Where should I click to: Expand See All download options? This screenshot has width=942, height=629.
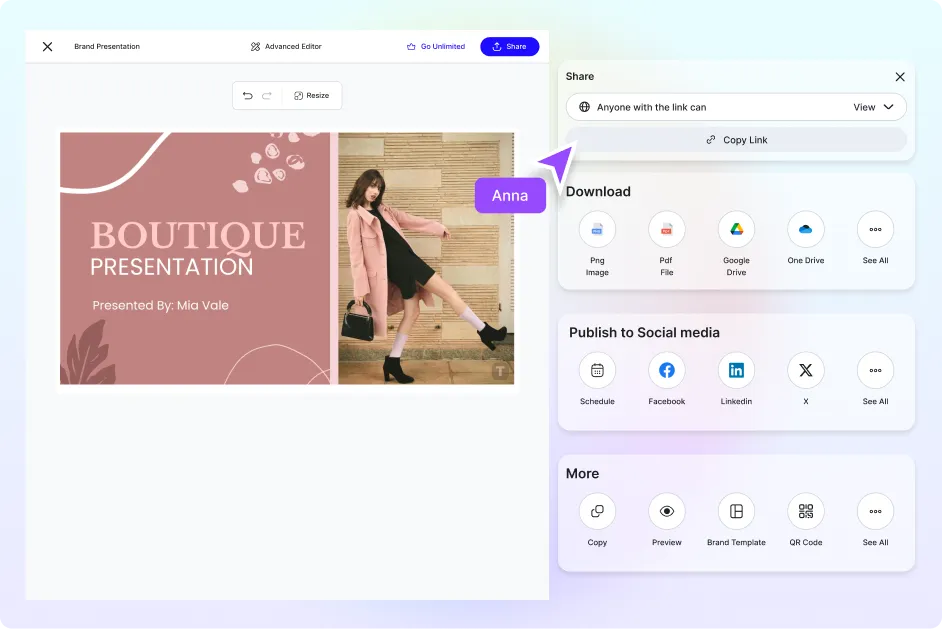875,230
